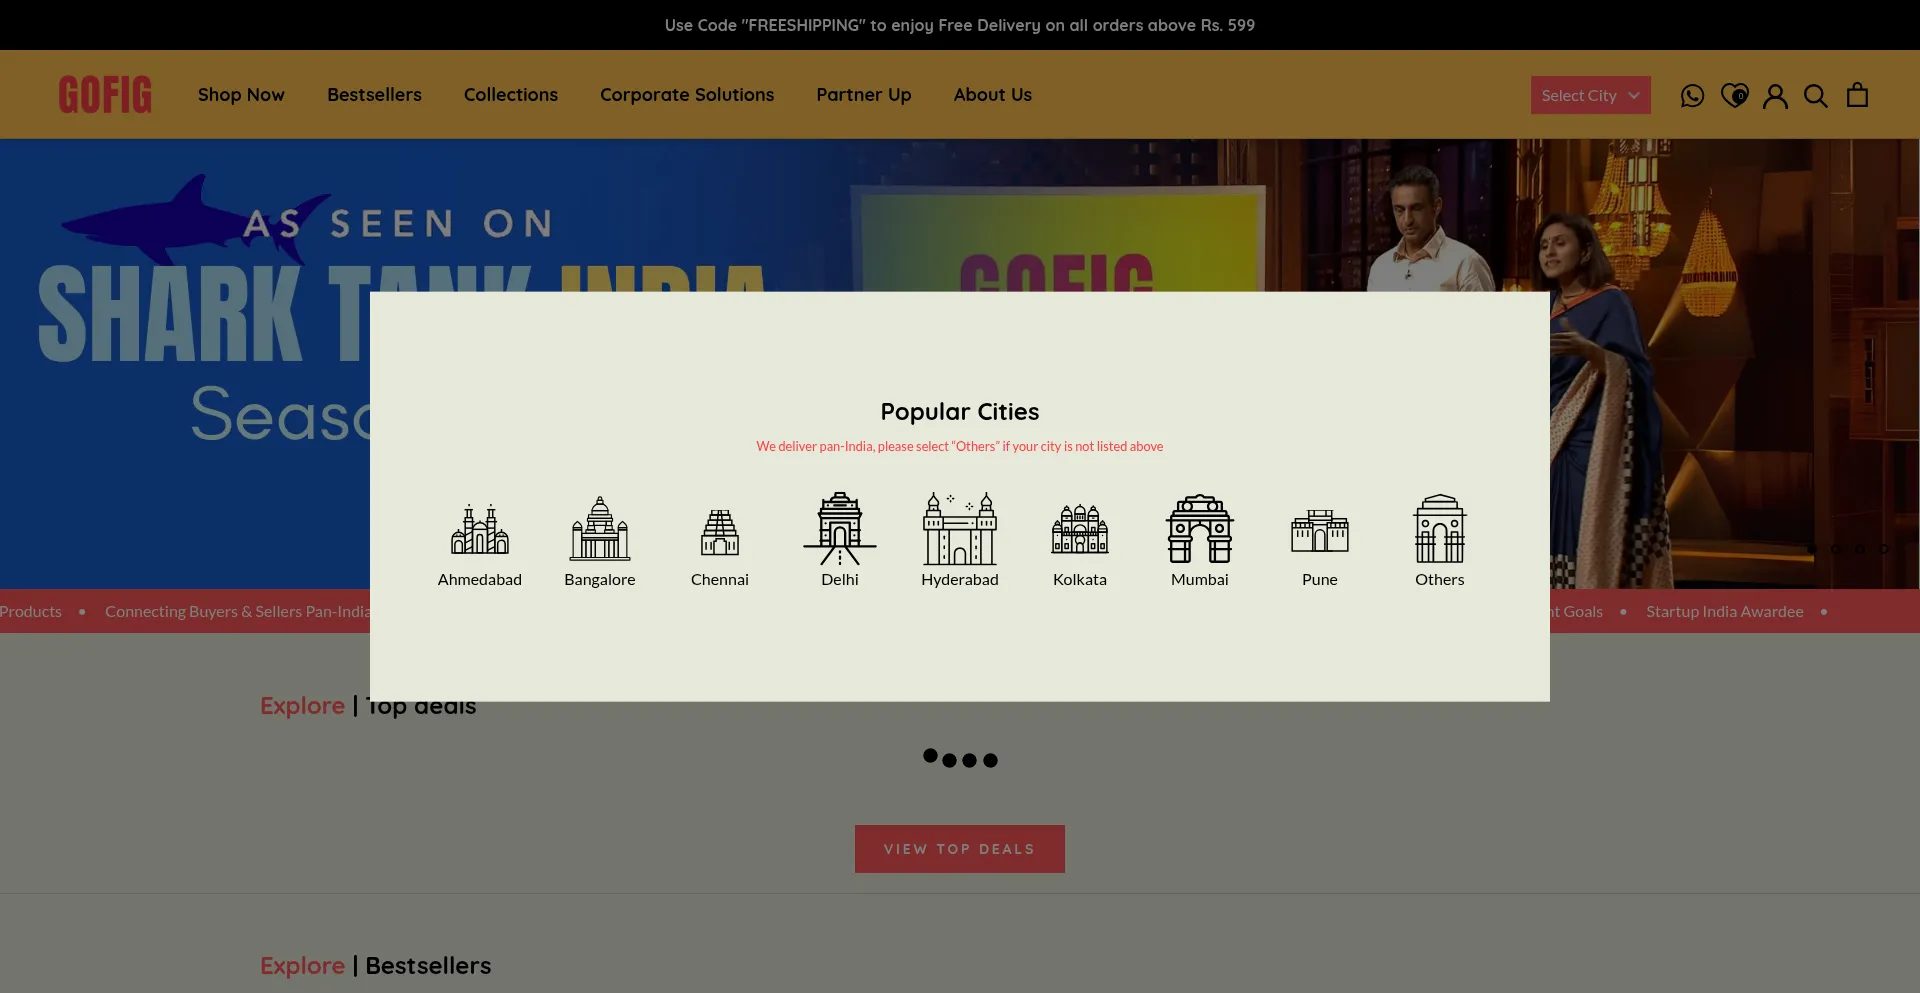Image resolution: width=1920 pixels, height=993 pixels.
Task: Open wishlist heart icon
Action: 1734,95
